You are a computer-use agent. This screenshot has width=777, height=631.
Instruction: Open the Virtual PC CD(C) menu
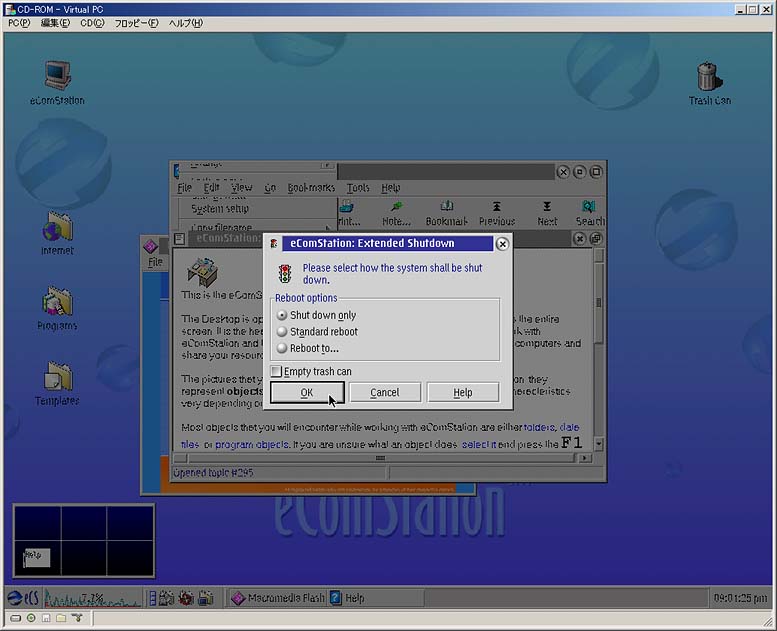click(x=92, y=23)
